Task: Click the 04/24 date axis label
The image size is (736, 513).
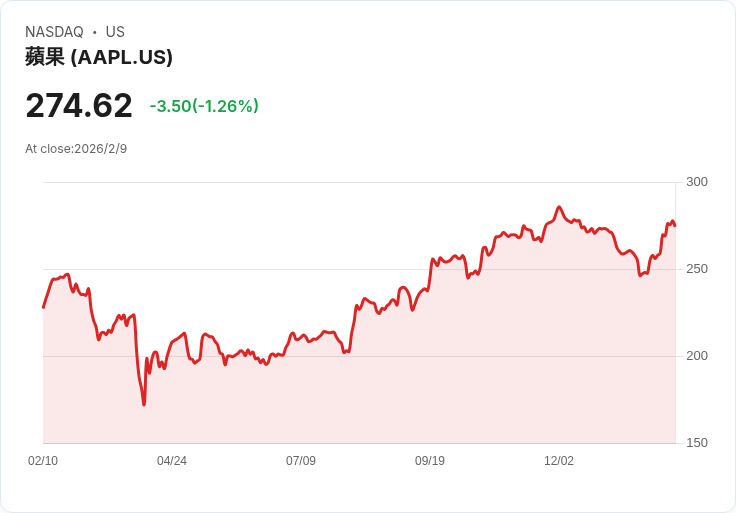Action: pyautogui.click(x=172, y=461)
